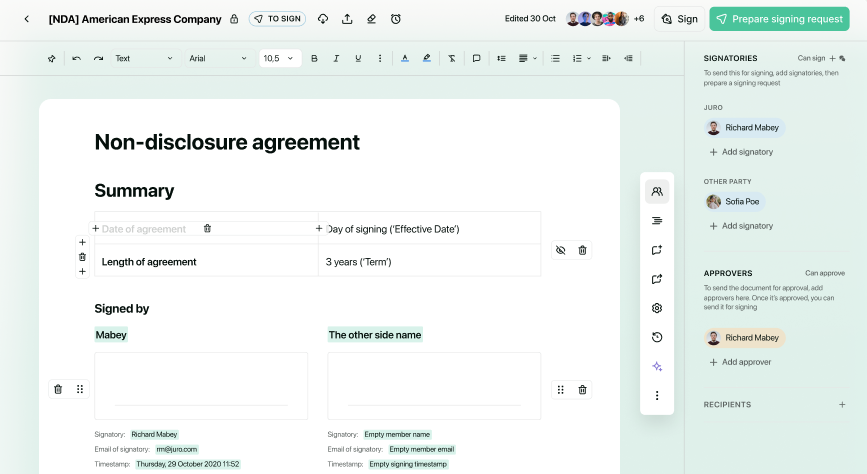Open the 10,5 font size dropdown

pyautogui.click(x=280, y=59)
